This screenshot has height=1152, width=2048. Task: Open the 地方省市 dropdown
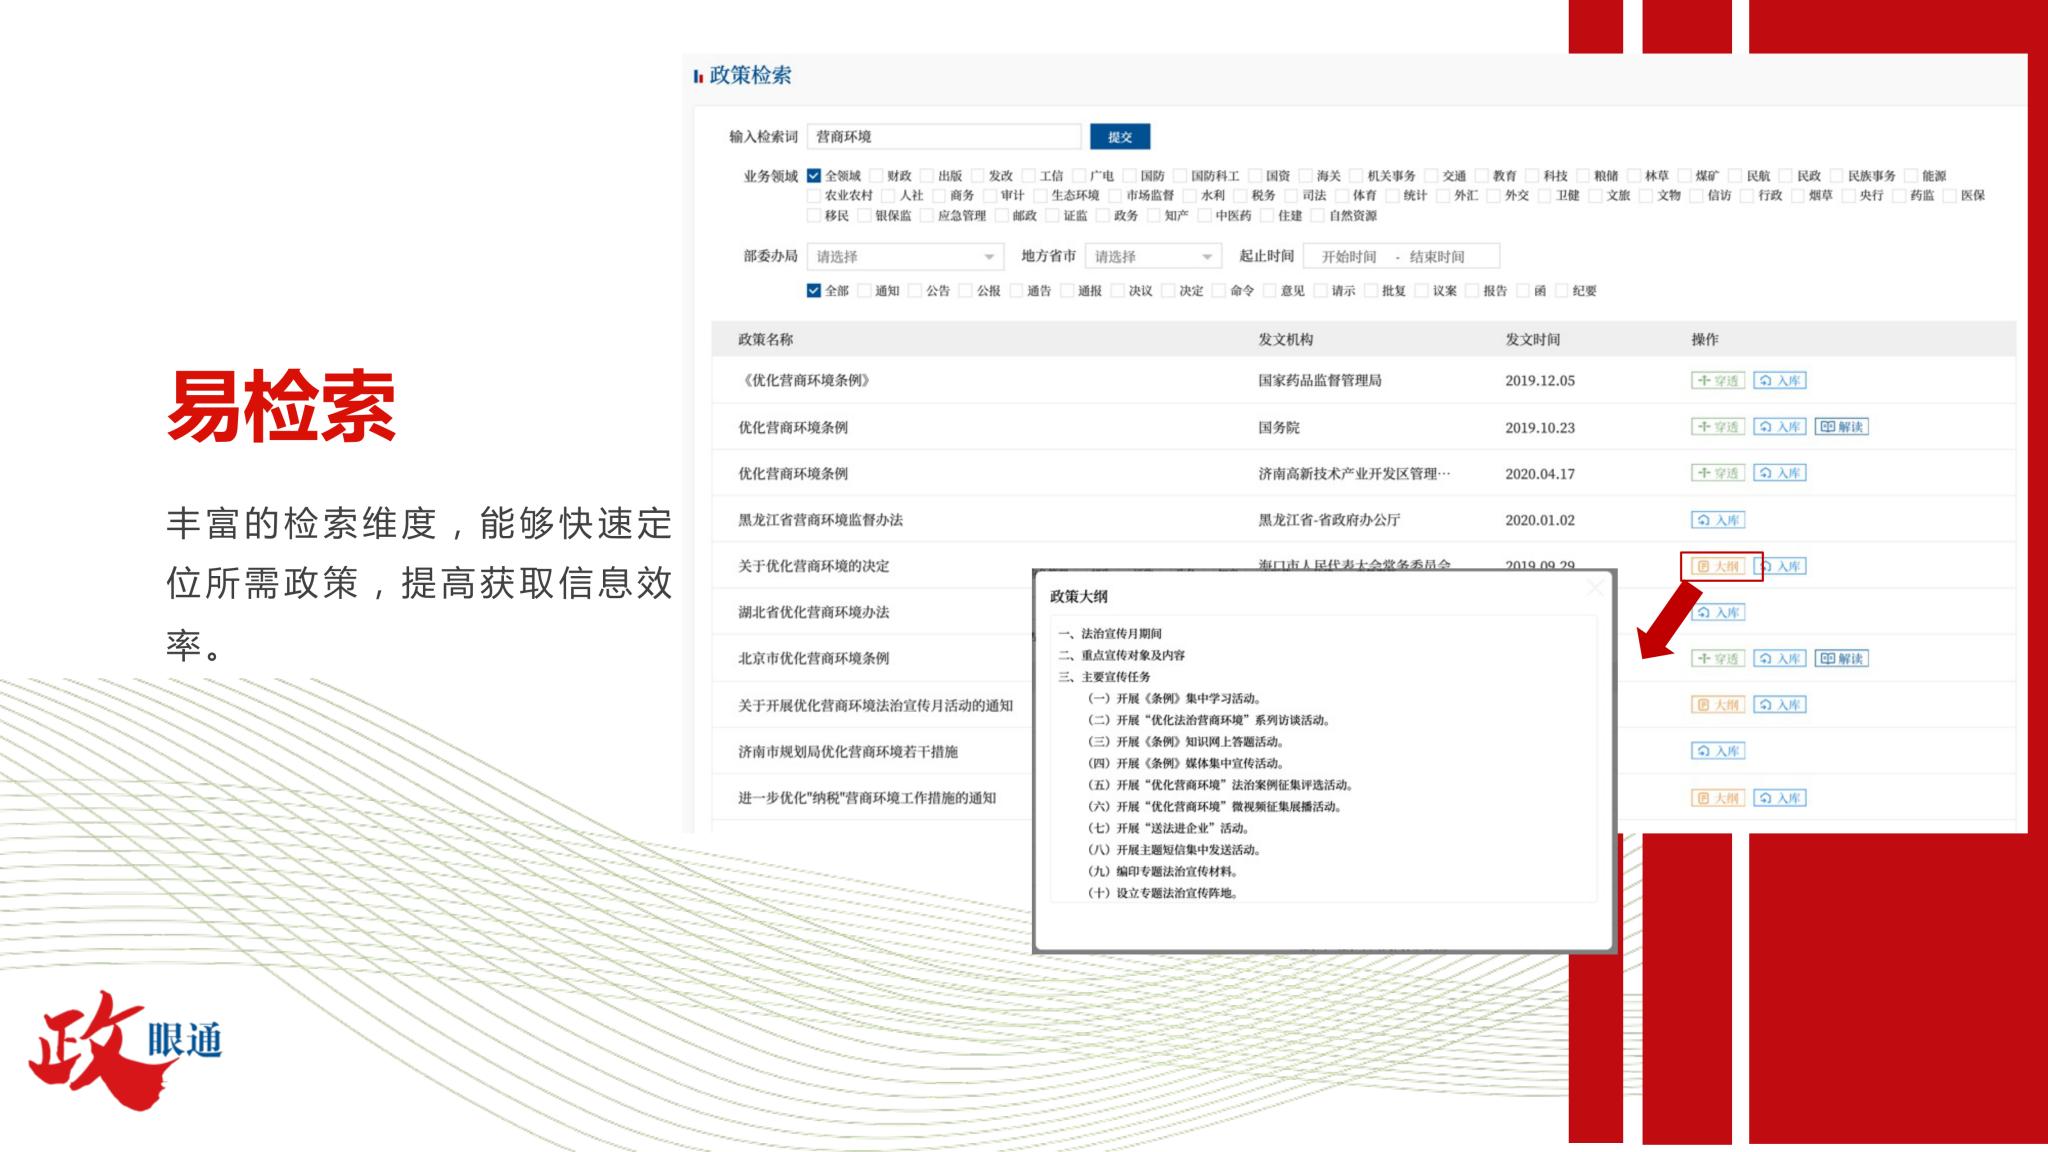[1152, 257]
